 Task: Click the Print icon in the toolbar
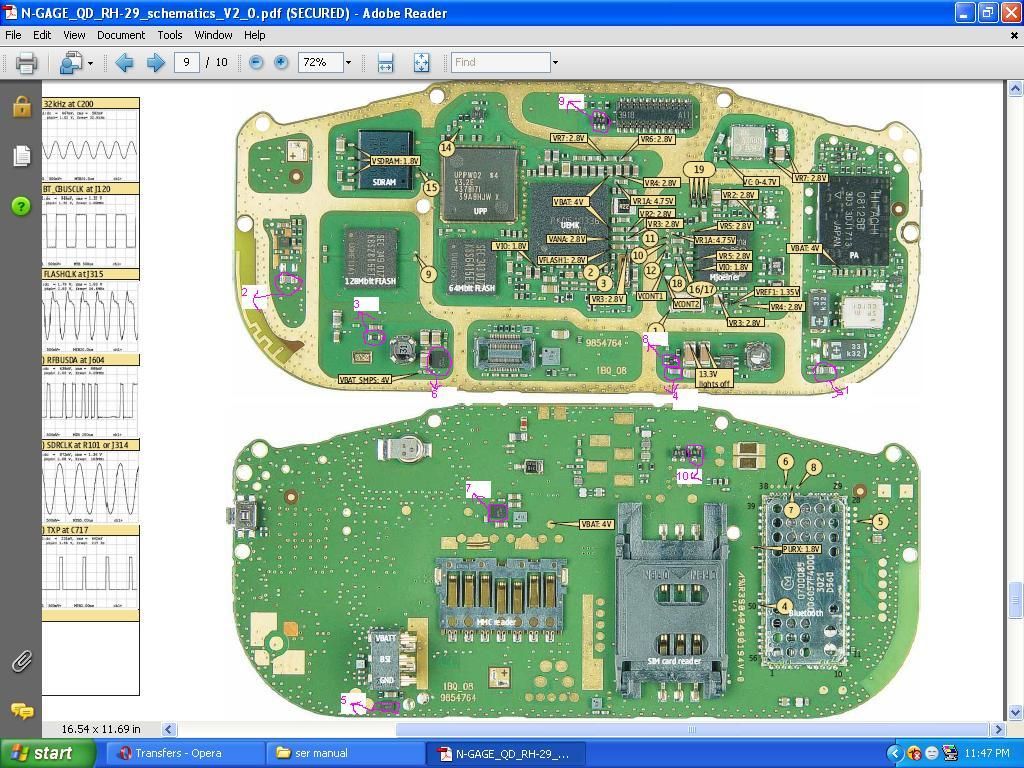(x=26, y=63)
